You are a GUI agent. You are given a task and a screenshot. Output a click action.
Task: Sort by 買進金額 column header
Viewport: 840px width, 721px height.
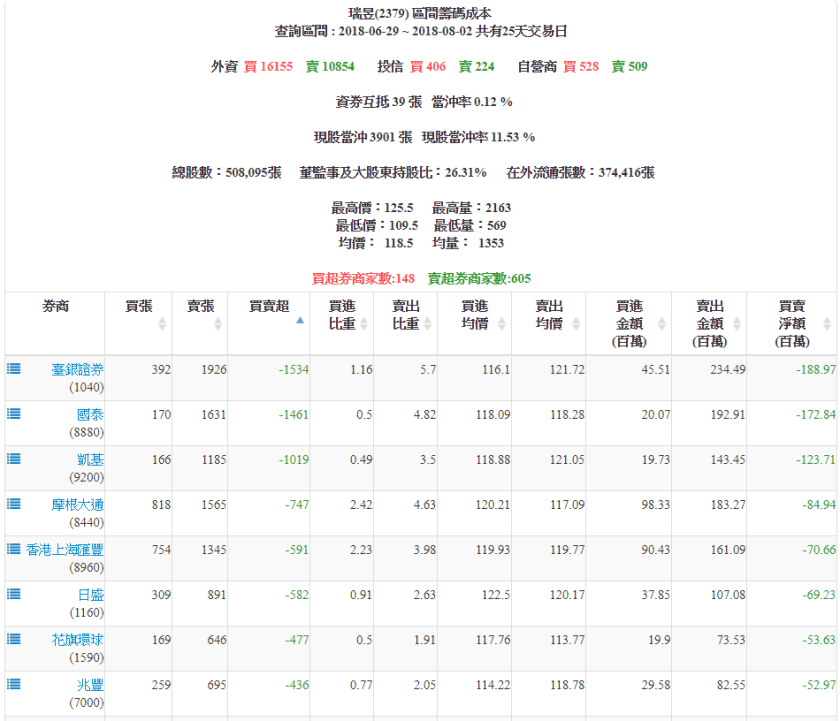coord(628,323)
